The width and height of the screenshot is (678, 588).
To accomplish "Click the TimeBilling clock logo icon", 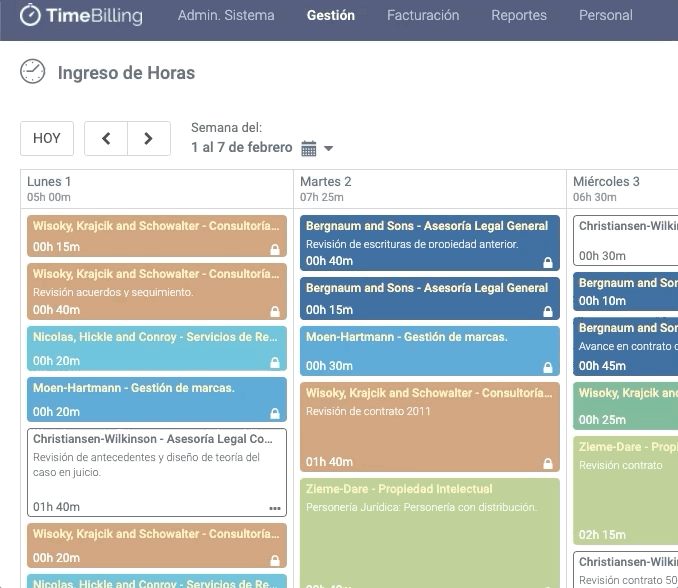I will point(31,15).
